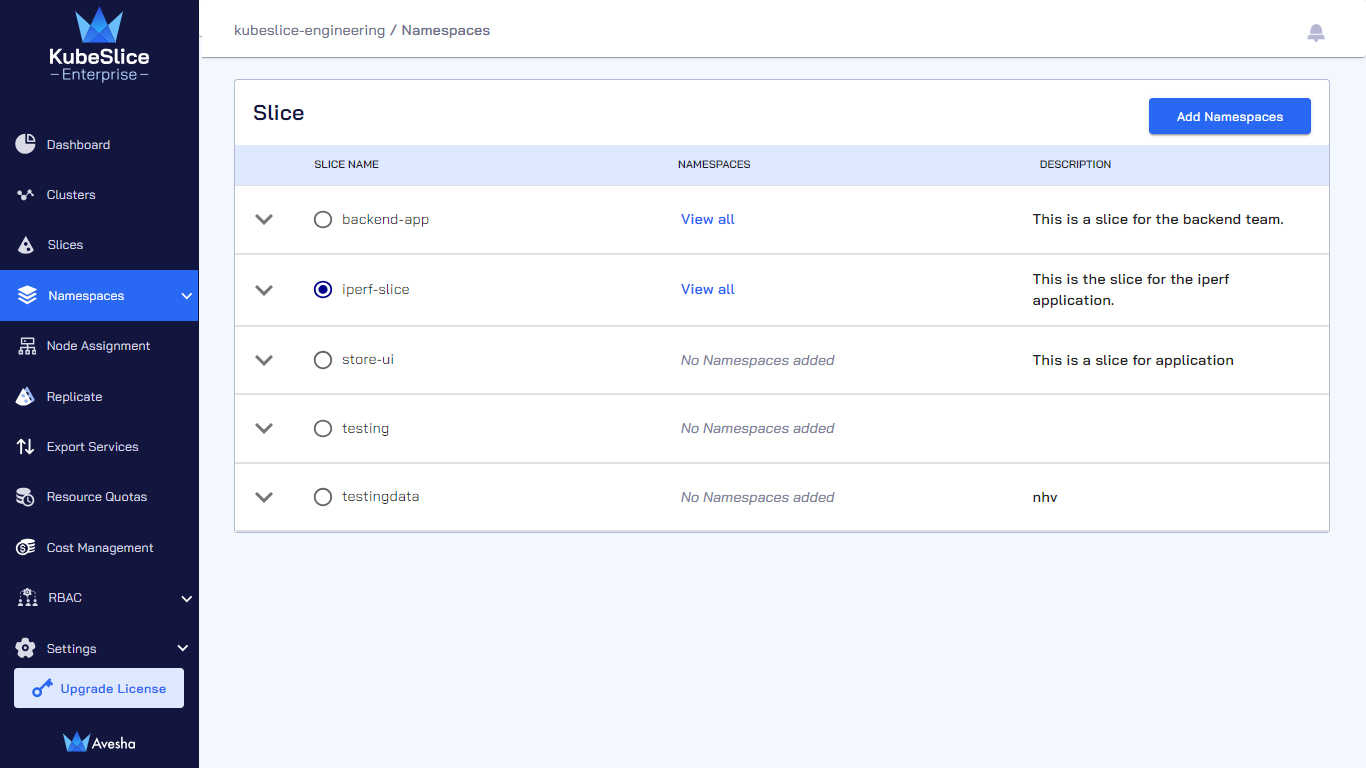
Task: Click backend team slice description text
Action: (1158, 219)
